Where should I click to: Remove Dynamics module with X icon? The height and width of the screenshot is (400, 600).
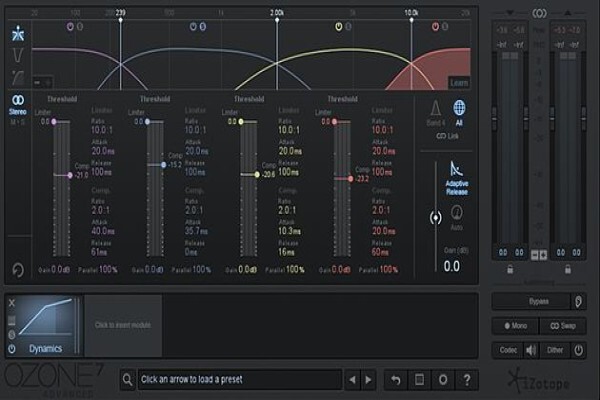pyautogui.click(x=12, y=303)
